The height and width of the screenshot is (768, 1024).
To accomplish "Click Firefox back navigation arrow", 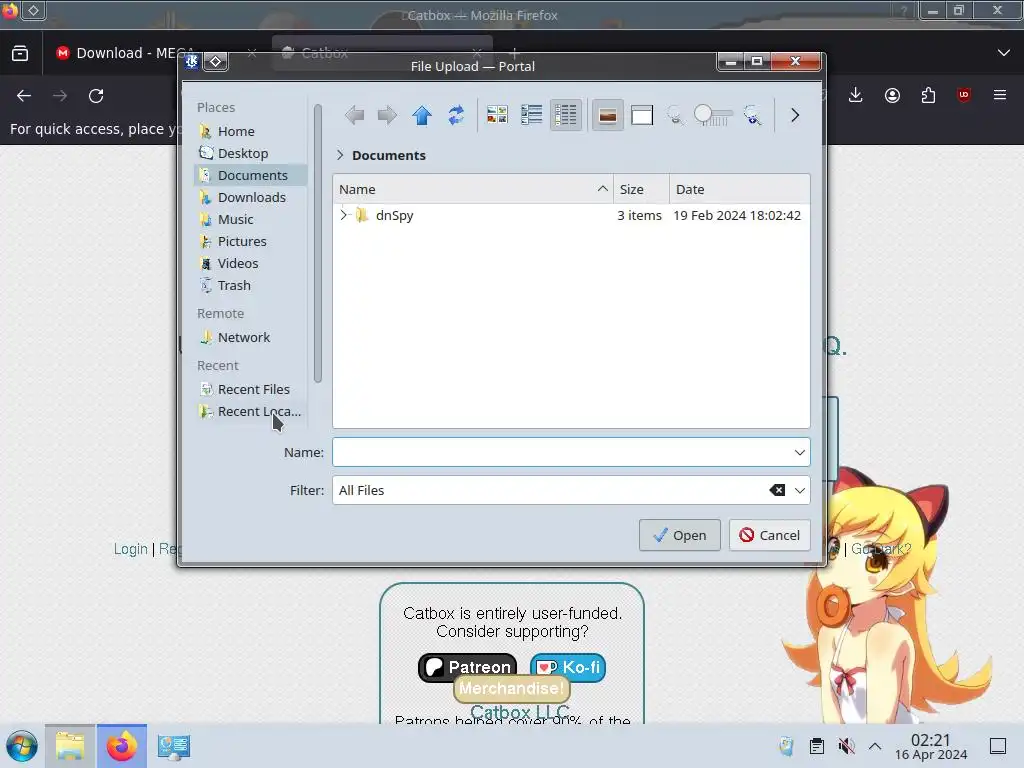I will point(24,96).
